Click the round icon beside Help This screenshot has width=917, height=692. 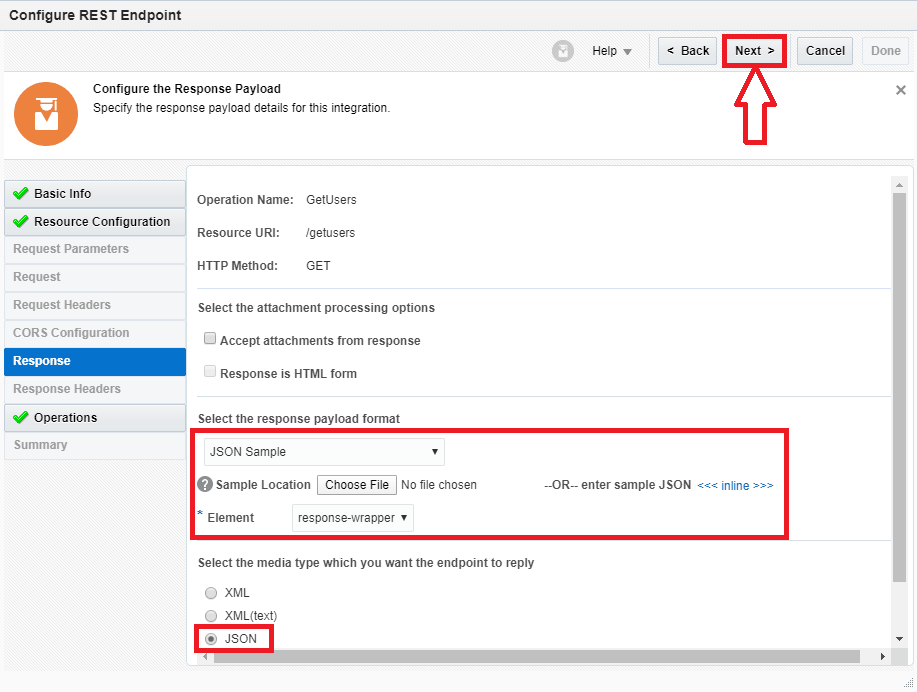point(563,51)
